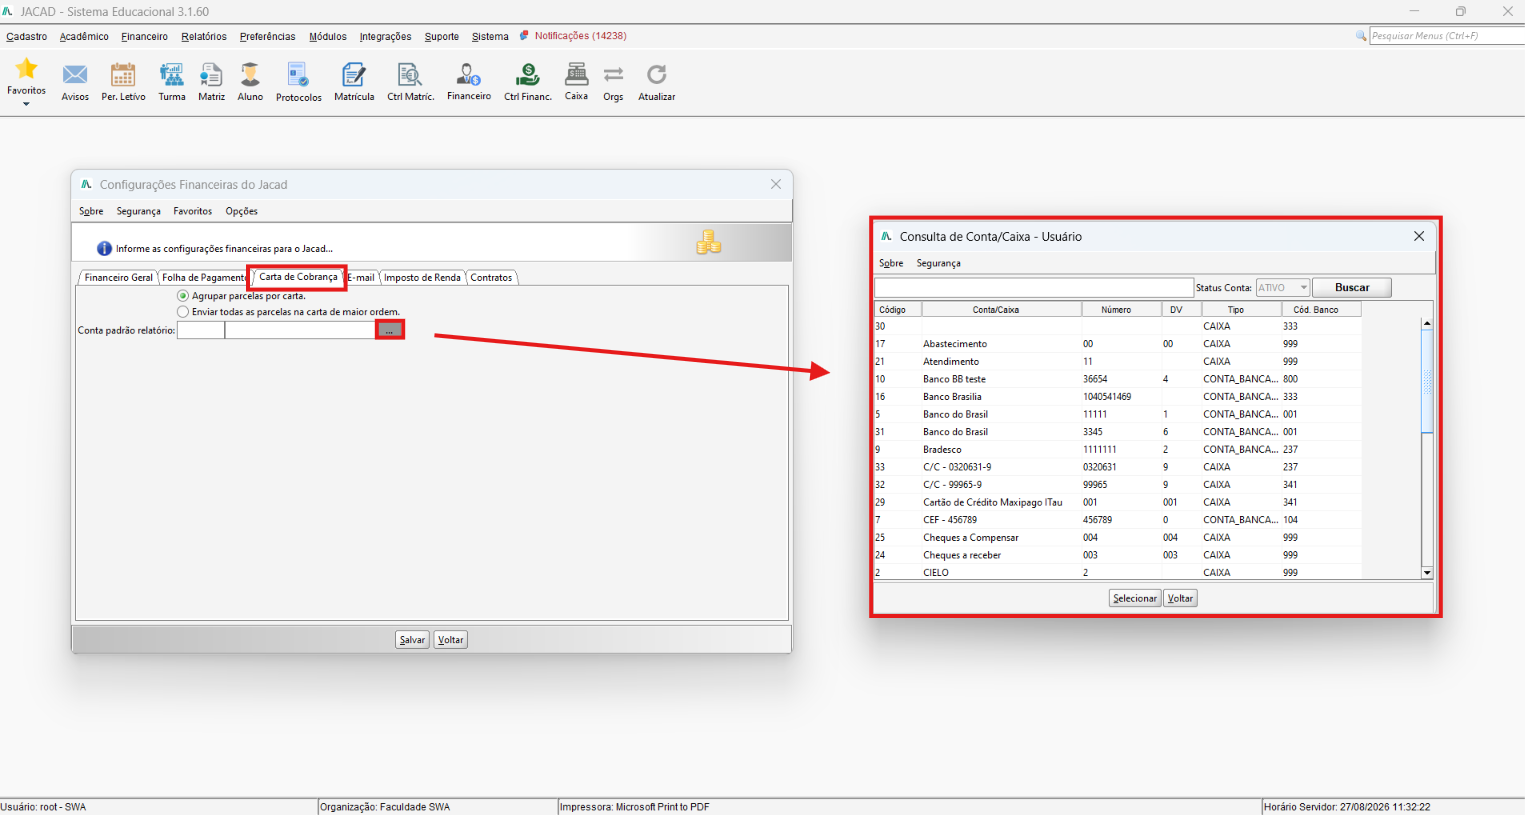Viewport: 1525px width, 815px height.
Task: Open the Sistema menu
Action: coord(490,37)
